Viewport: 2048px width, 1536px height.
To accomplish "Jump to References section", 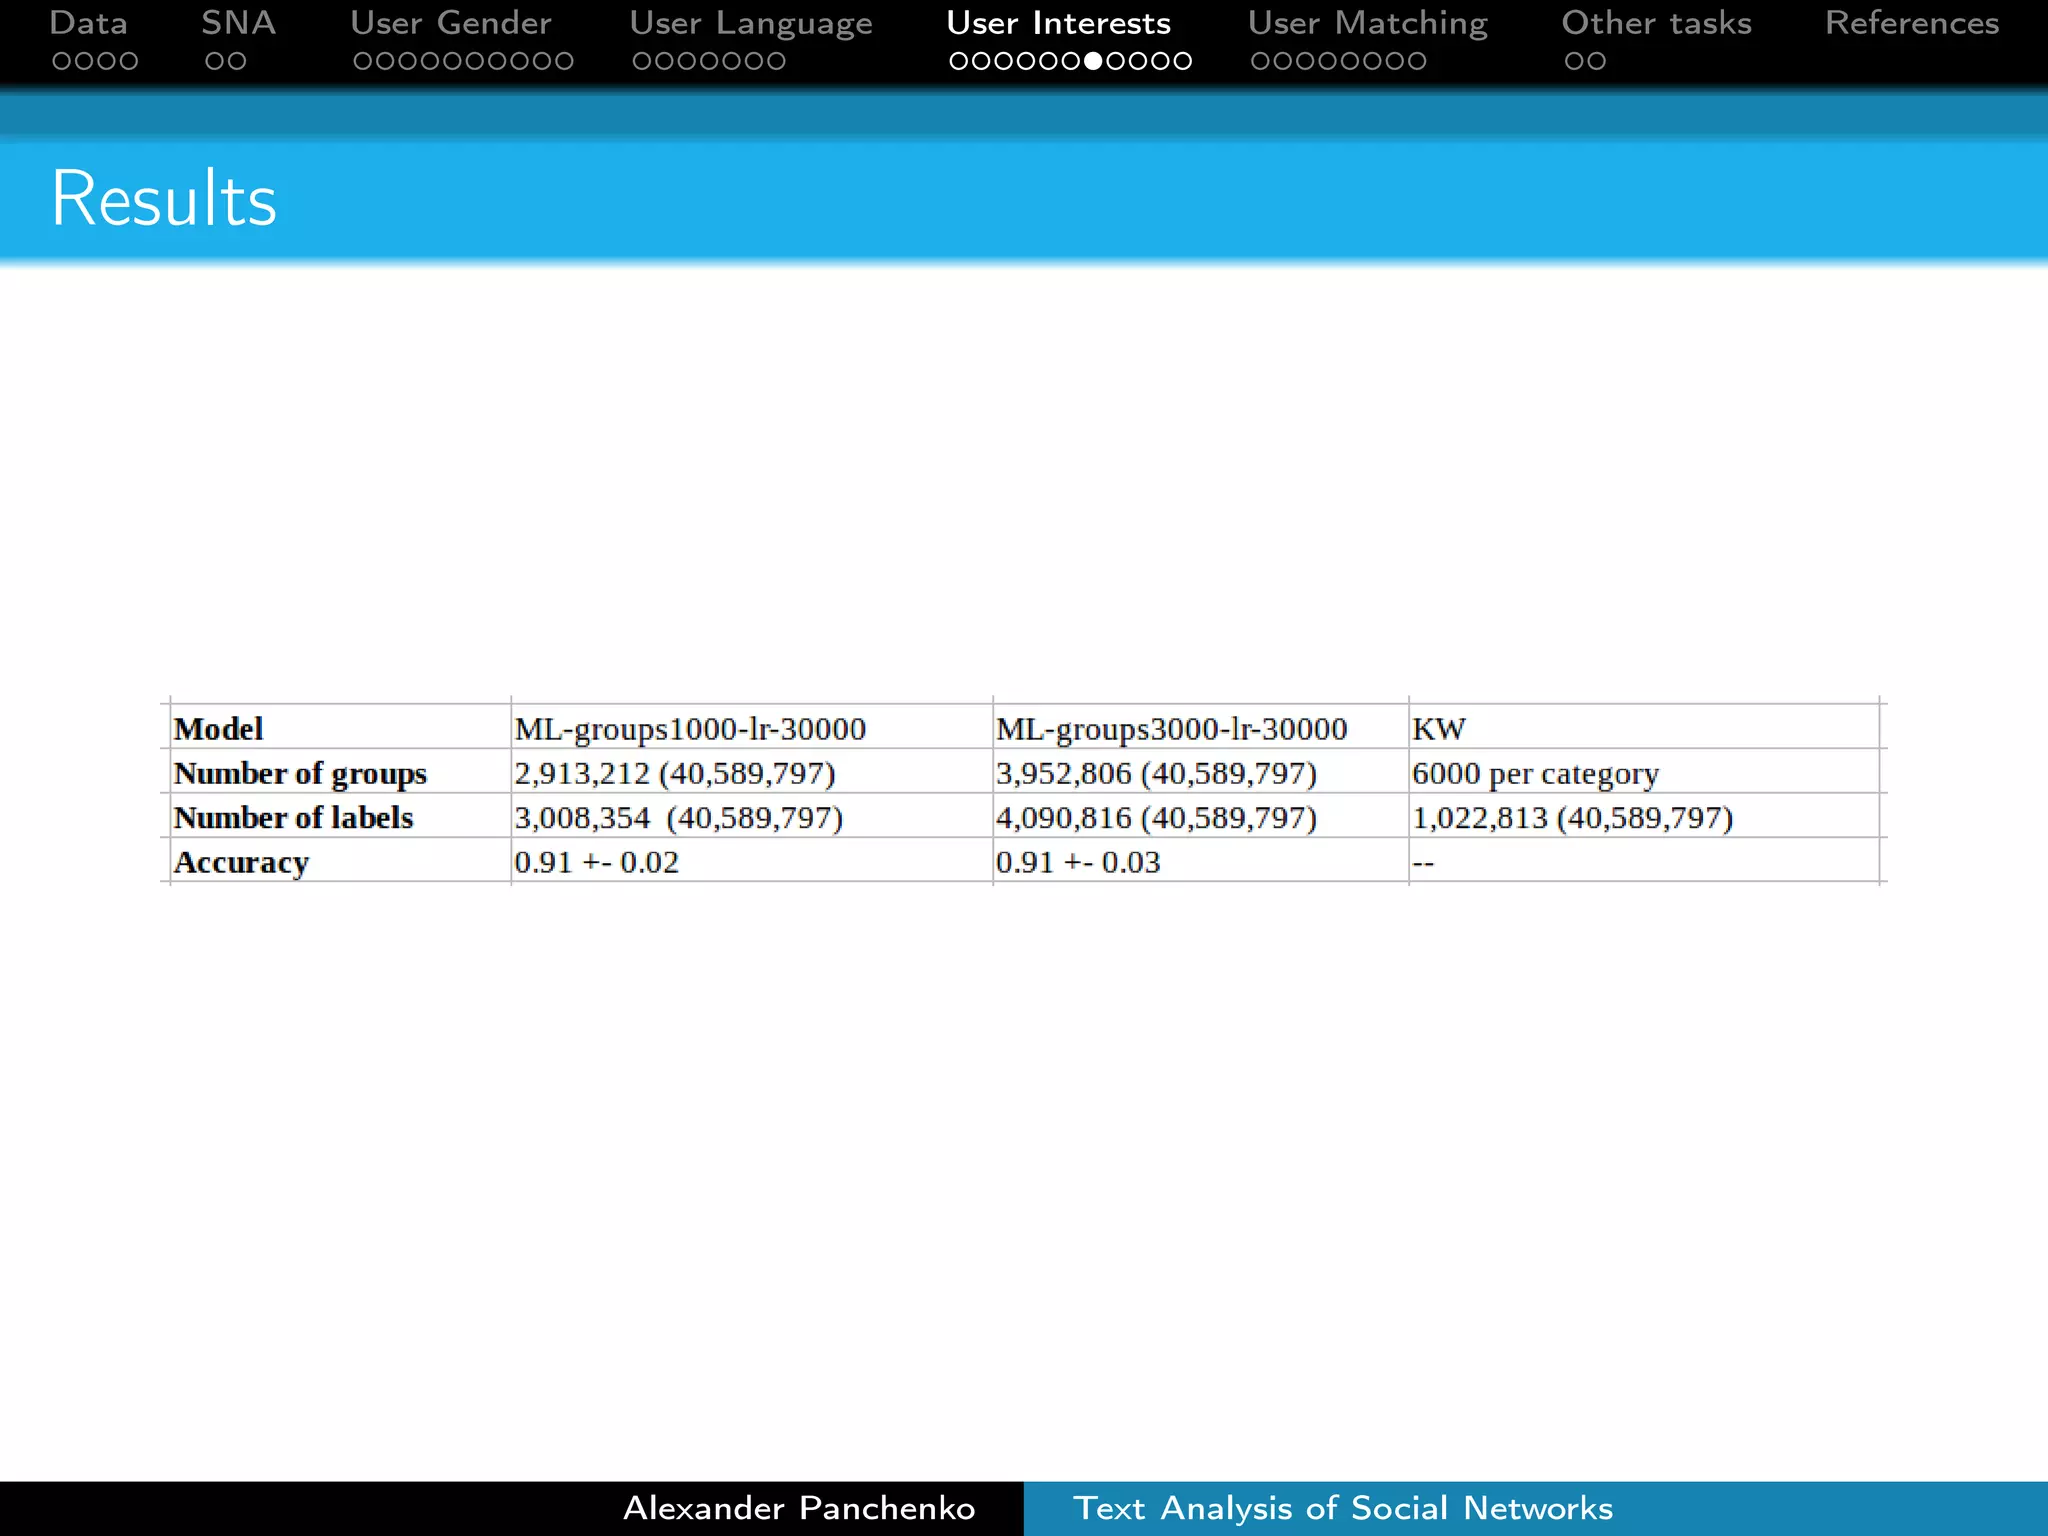I will 1911,23.
